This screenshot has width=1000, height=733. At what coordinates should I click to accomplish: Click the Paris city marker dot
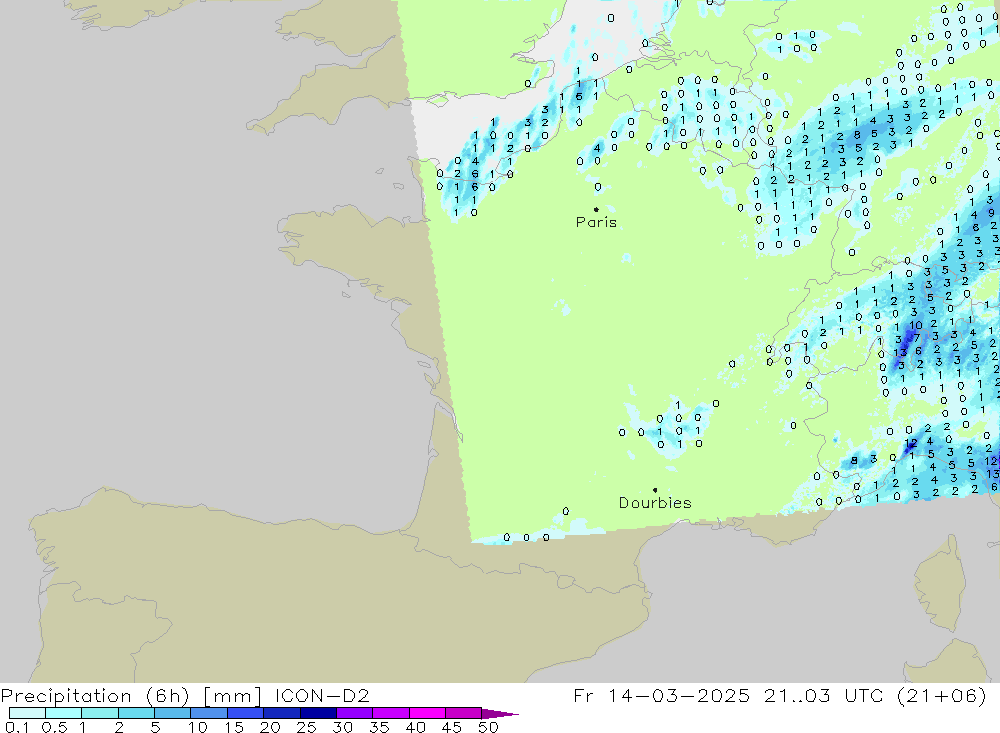click(596, 209)
